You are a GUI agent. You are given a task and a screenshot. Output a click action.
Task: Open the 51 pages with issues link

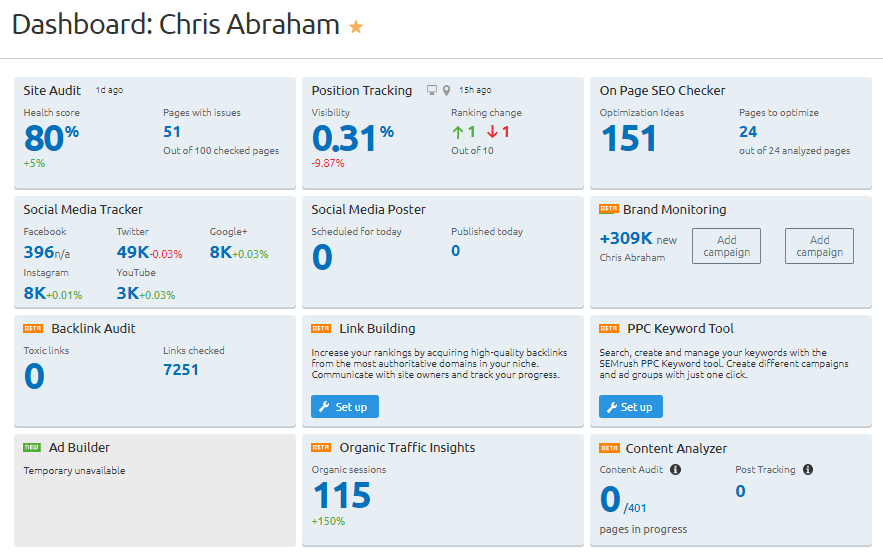172,132
